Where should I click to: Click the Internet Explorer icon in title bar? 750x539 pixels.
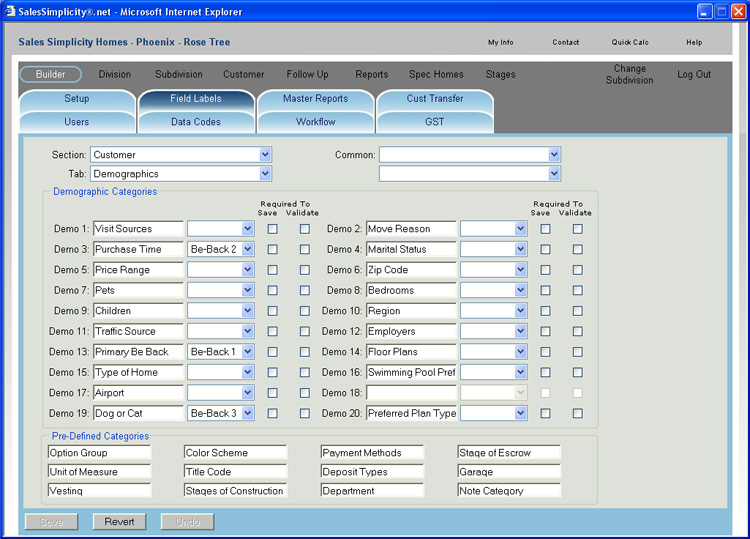click(x=10, y=10)
